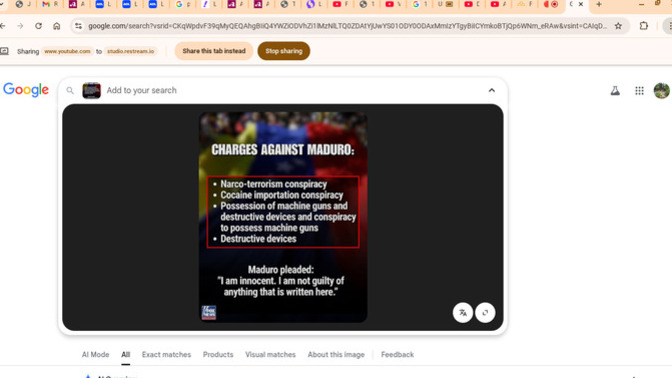
Task: Open the Exact matches tab
Action: tap(166, 354)
